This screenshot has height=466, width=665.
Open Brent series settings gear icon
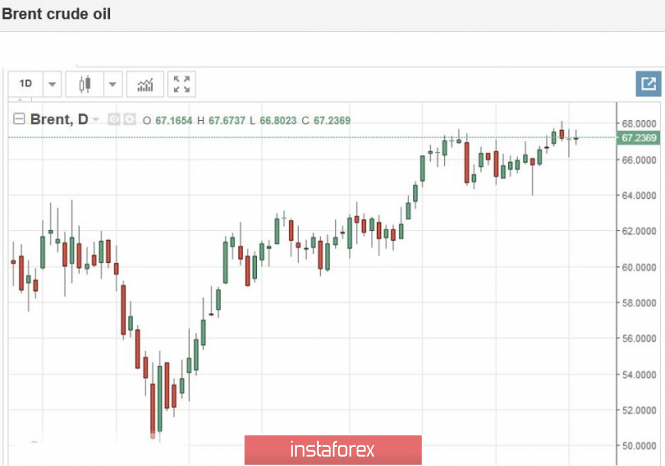130,120
